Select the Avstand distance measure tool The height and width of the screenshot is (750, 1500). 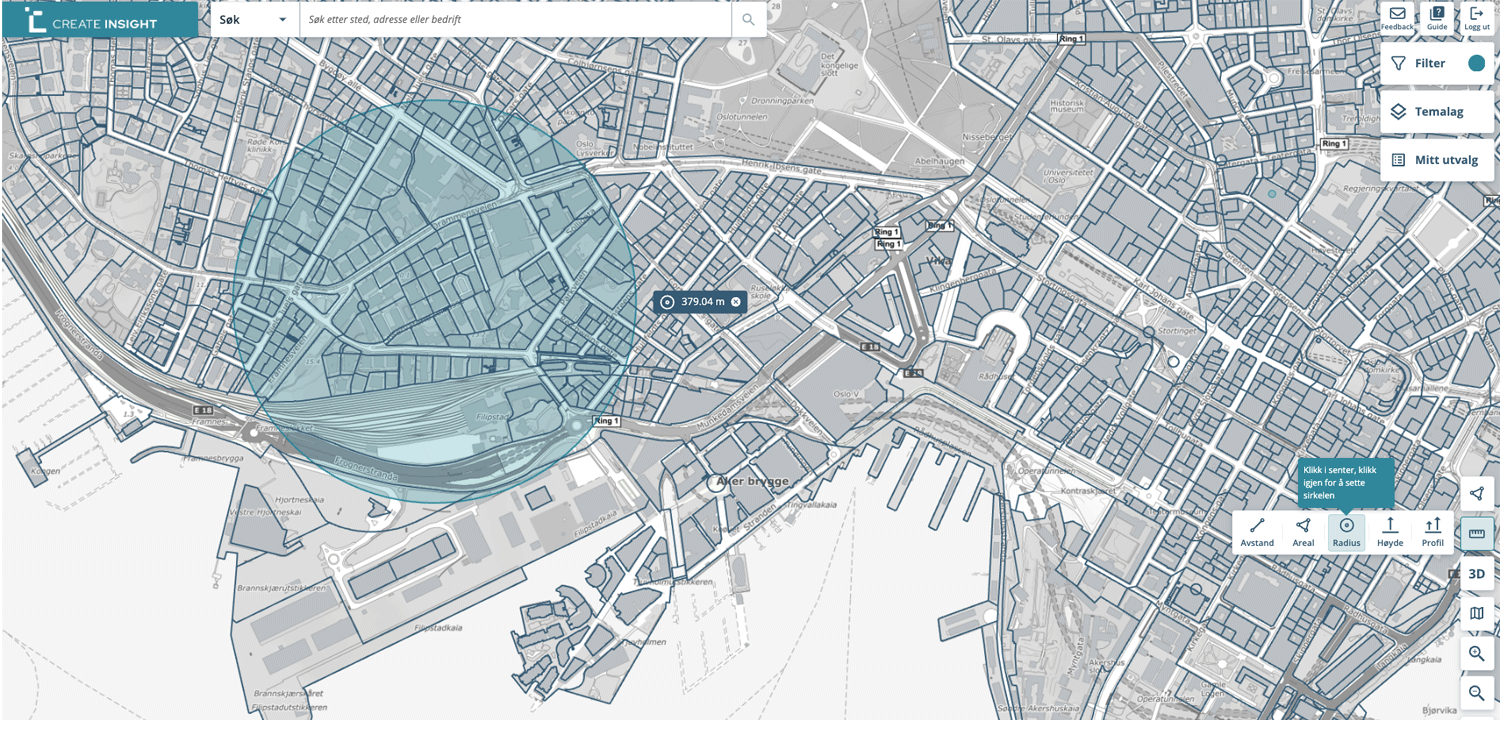(1257, 532)
